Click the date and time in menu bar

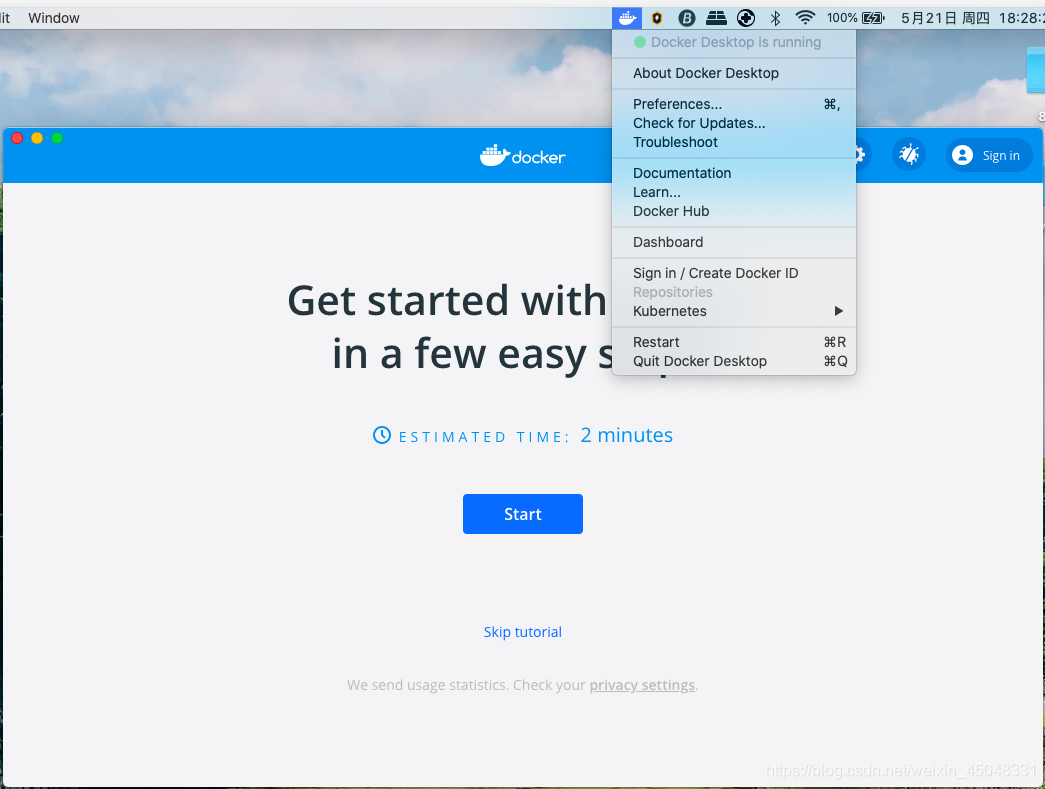point(972,18)
